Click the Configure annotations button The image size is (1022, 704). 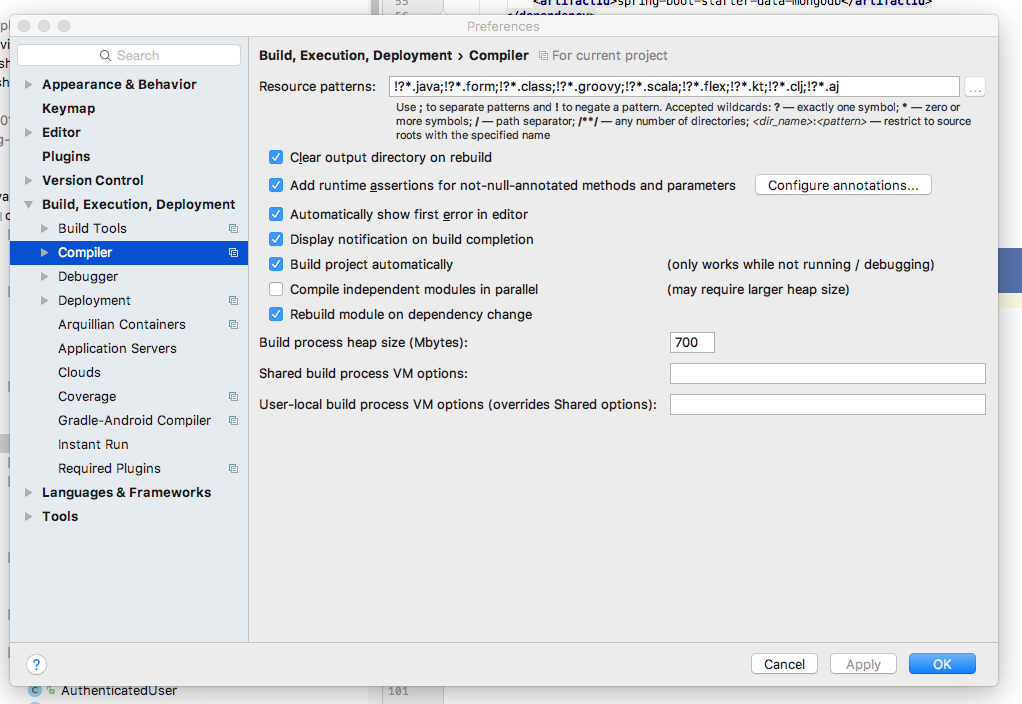coord(843,185)
